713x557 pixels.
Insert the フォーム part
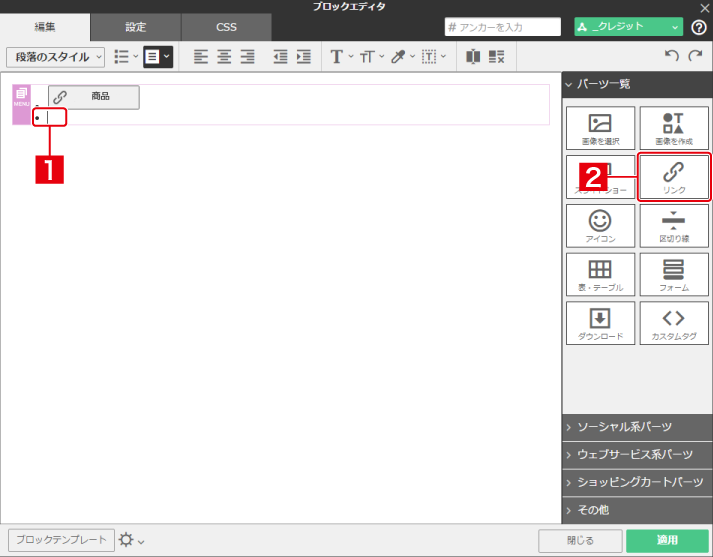point(674,275)
